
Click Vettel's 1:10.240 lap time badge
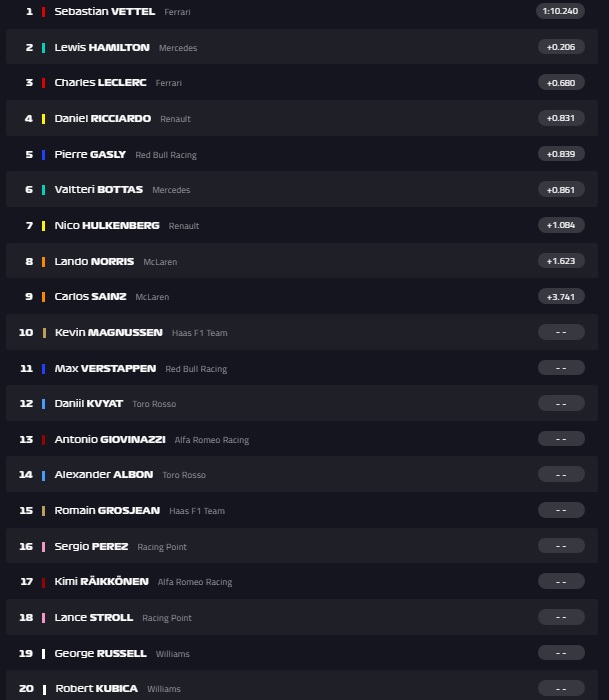pos(561,11)
